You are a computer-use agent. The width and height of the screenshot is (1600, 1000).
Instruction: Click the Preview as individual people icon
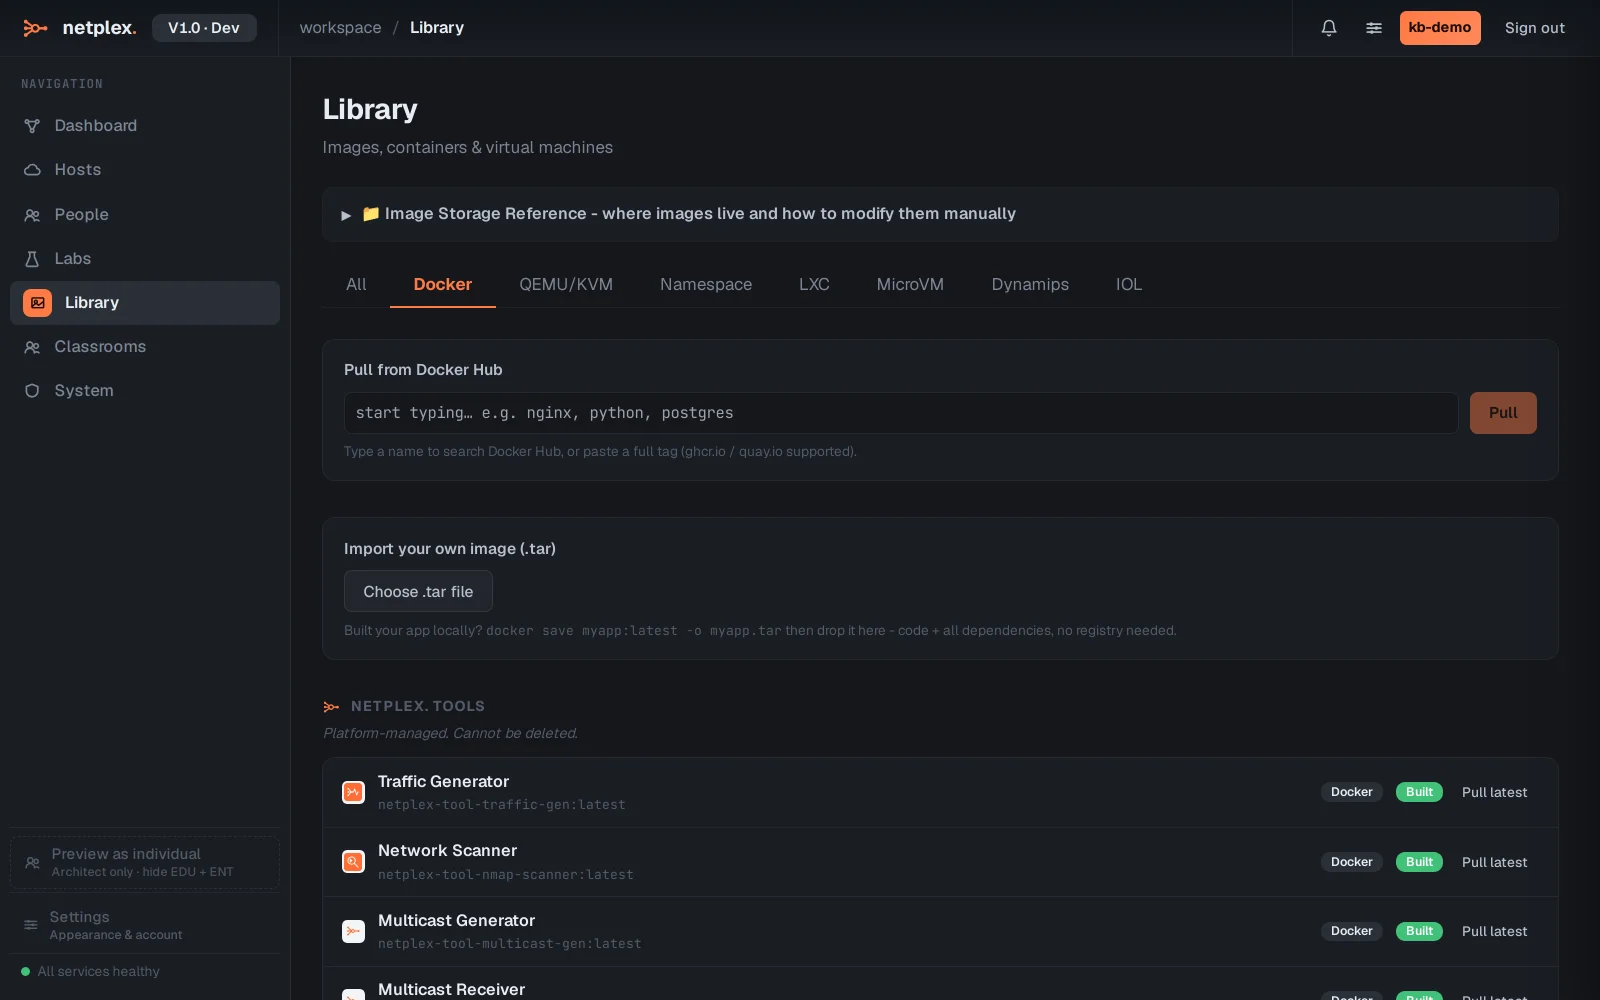click(x=32, y=862)
